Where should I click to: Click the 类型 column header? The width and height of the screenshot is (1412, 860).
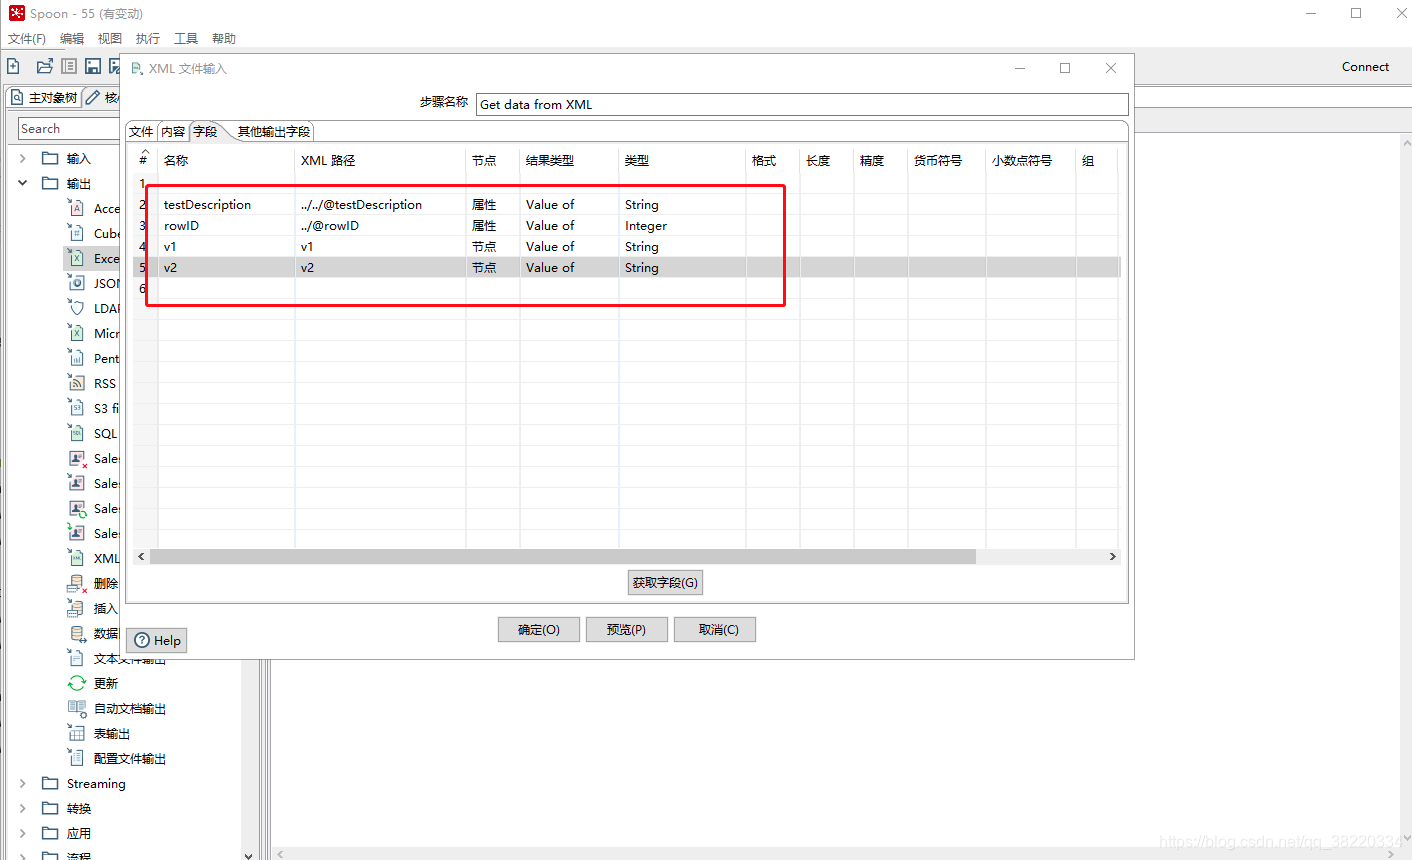click(682, 160)
